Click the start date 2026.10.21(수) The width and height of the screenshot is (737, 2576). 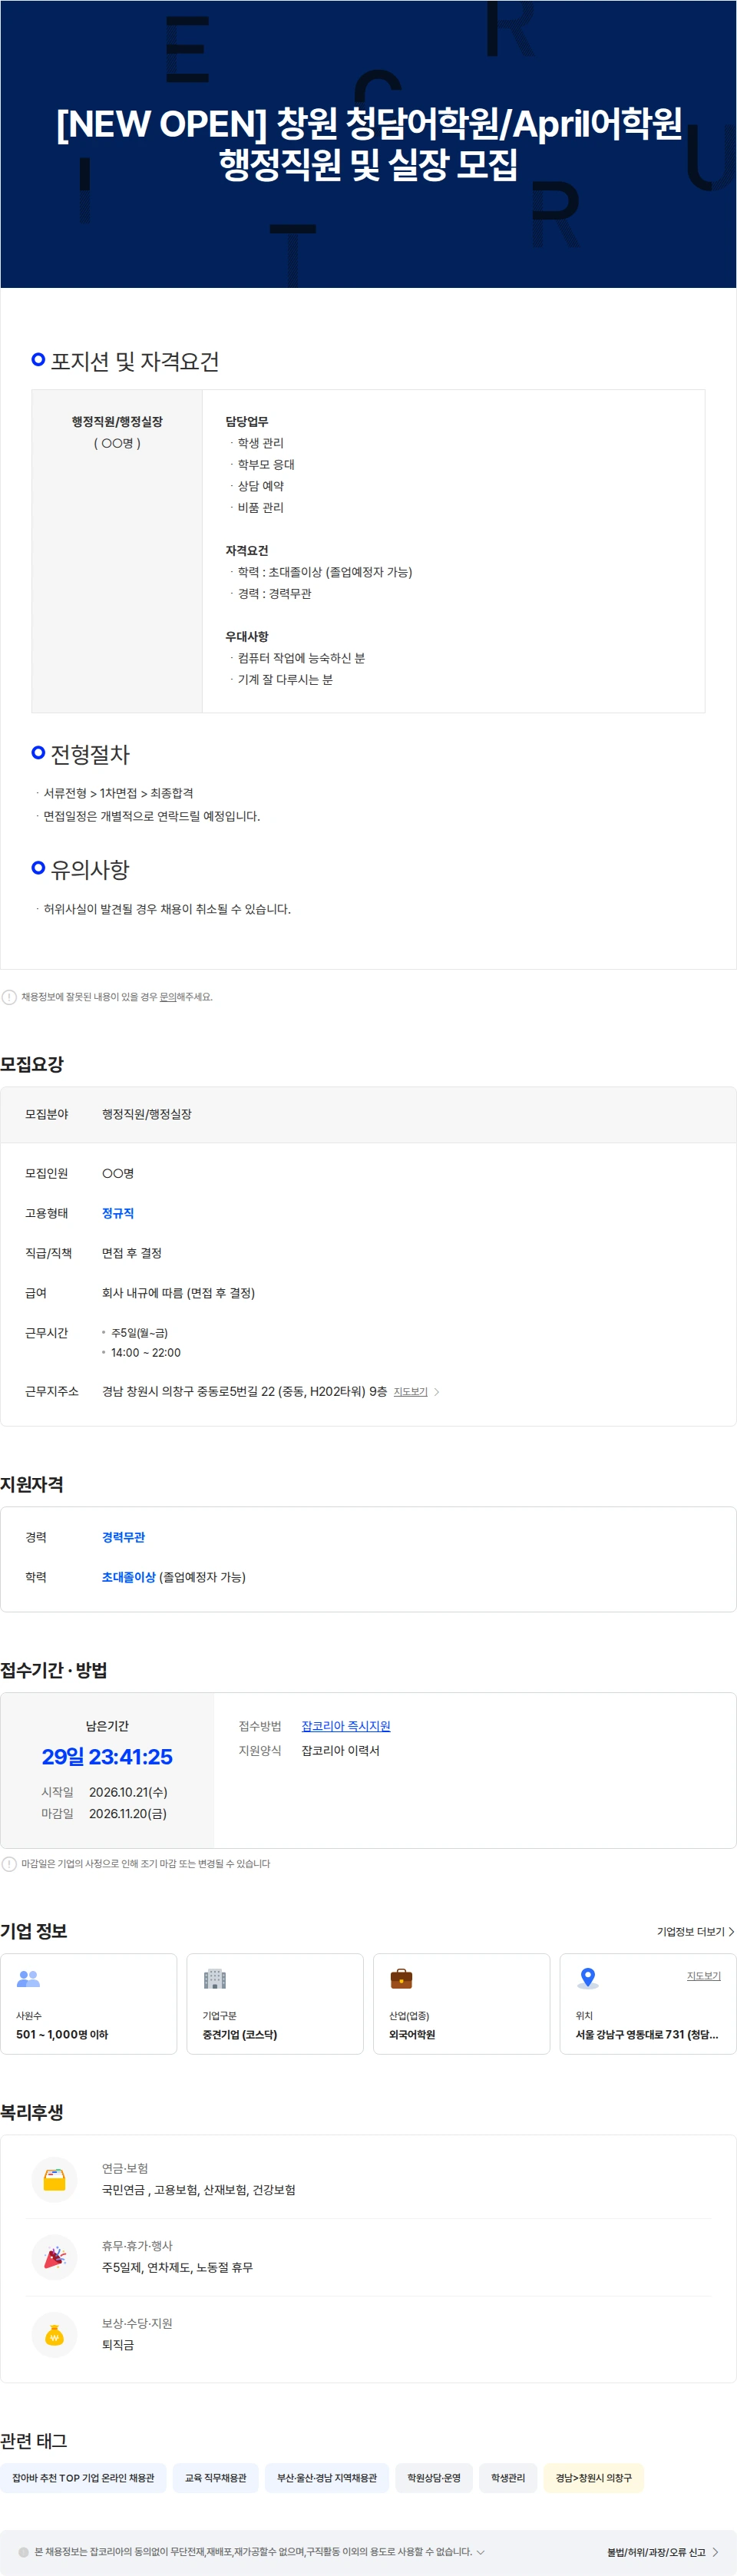pyautogui.click(x=128, y=1792)
